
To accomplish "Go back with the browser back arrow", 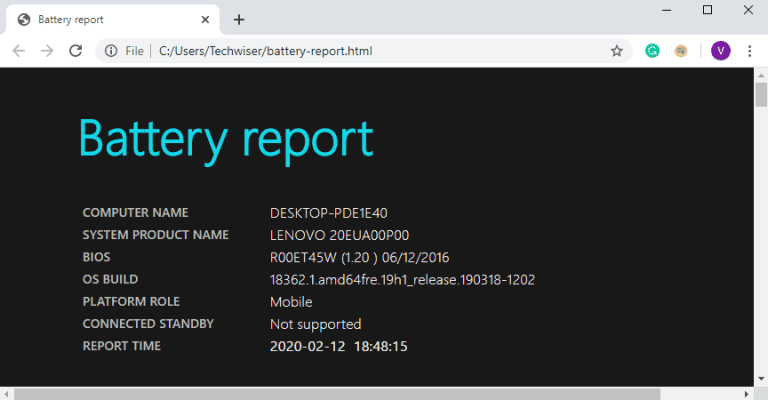I will coord(19,51).
